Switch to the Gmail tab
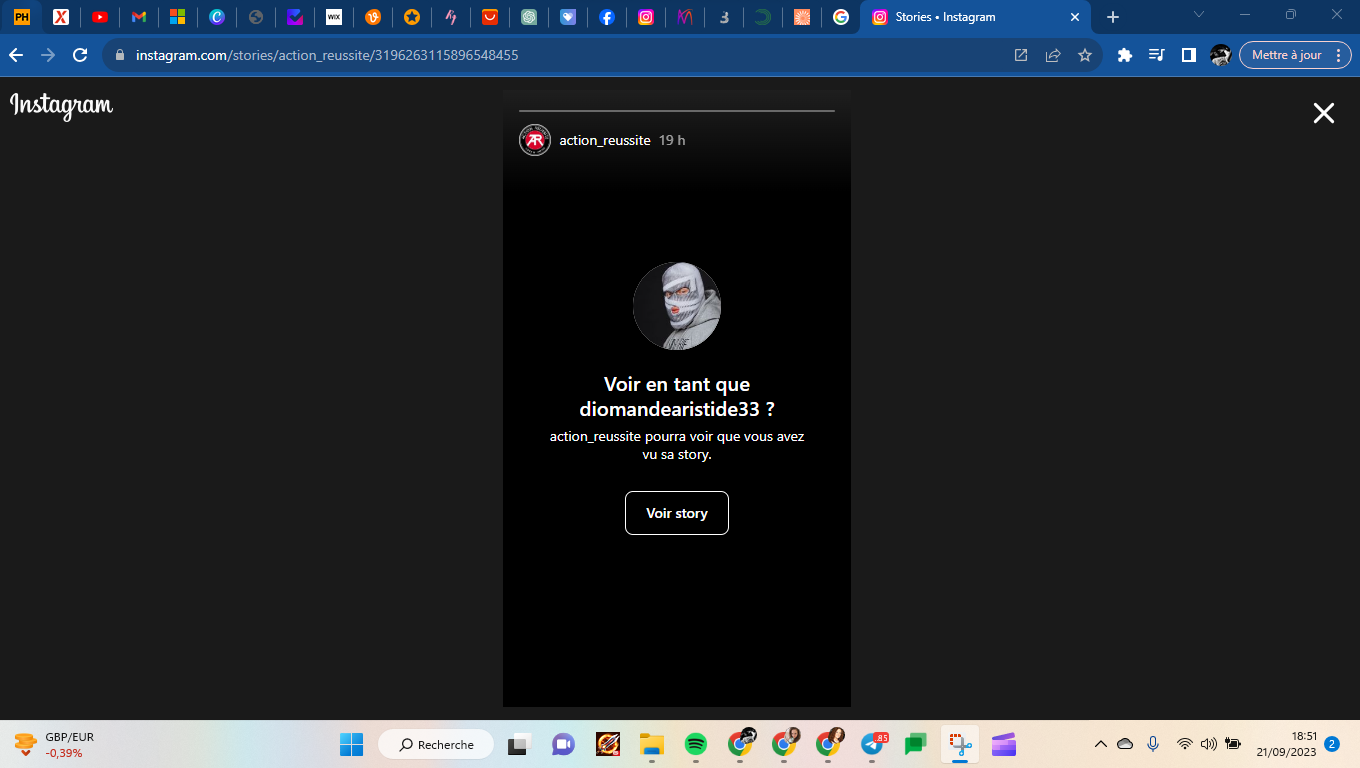1360x768 pixels. click(138, 17)
